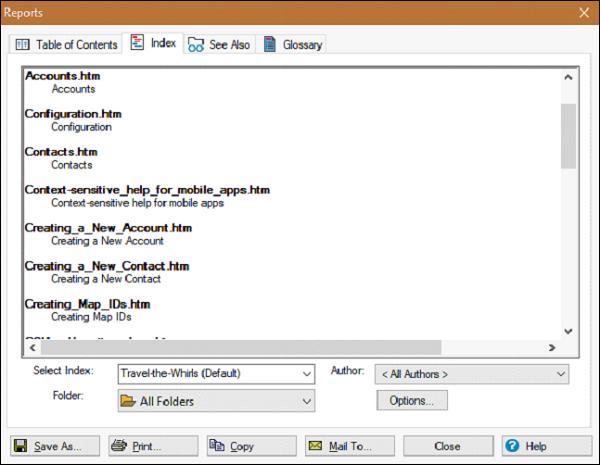Select Configuration.htm heading
The height and width of the screenshot is (465, 600).
pyautogui.click(x=73, y=114)
